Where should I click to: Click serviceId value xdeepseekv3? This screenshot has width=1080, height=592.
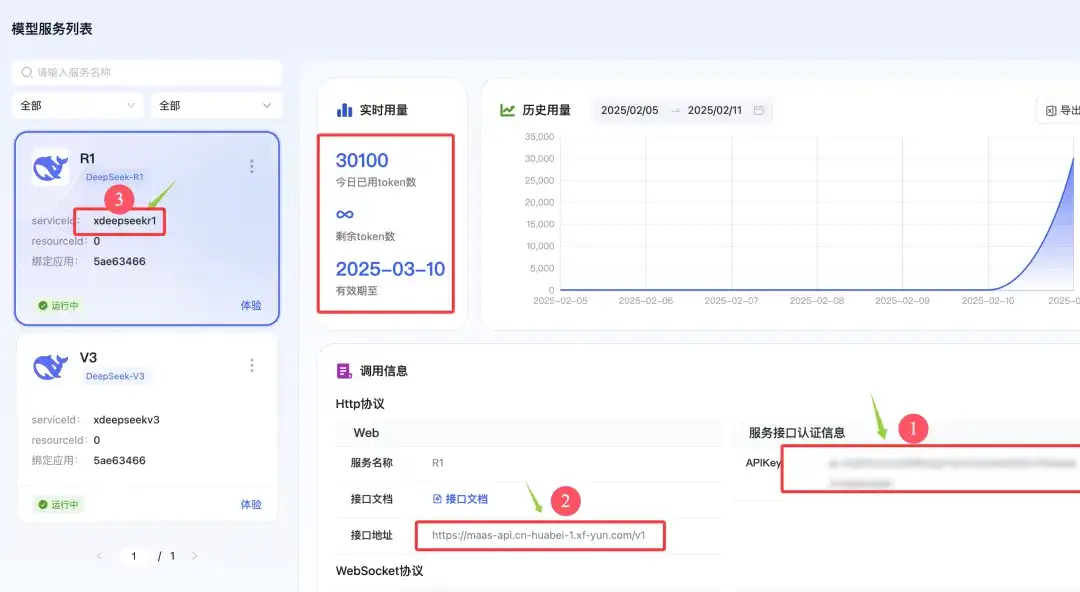pos(127,420)
